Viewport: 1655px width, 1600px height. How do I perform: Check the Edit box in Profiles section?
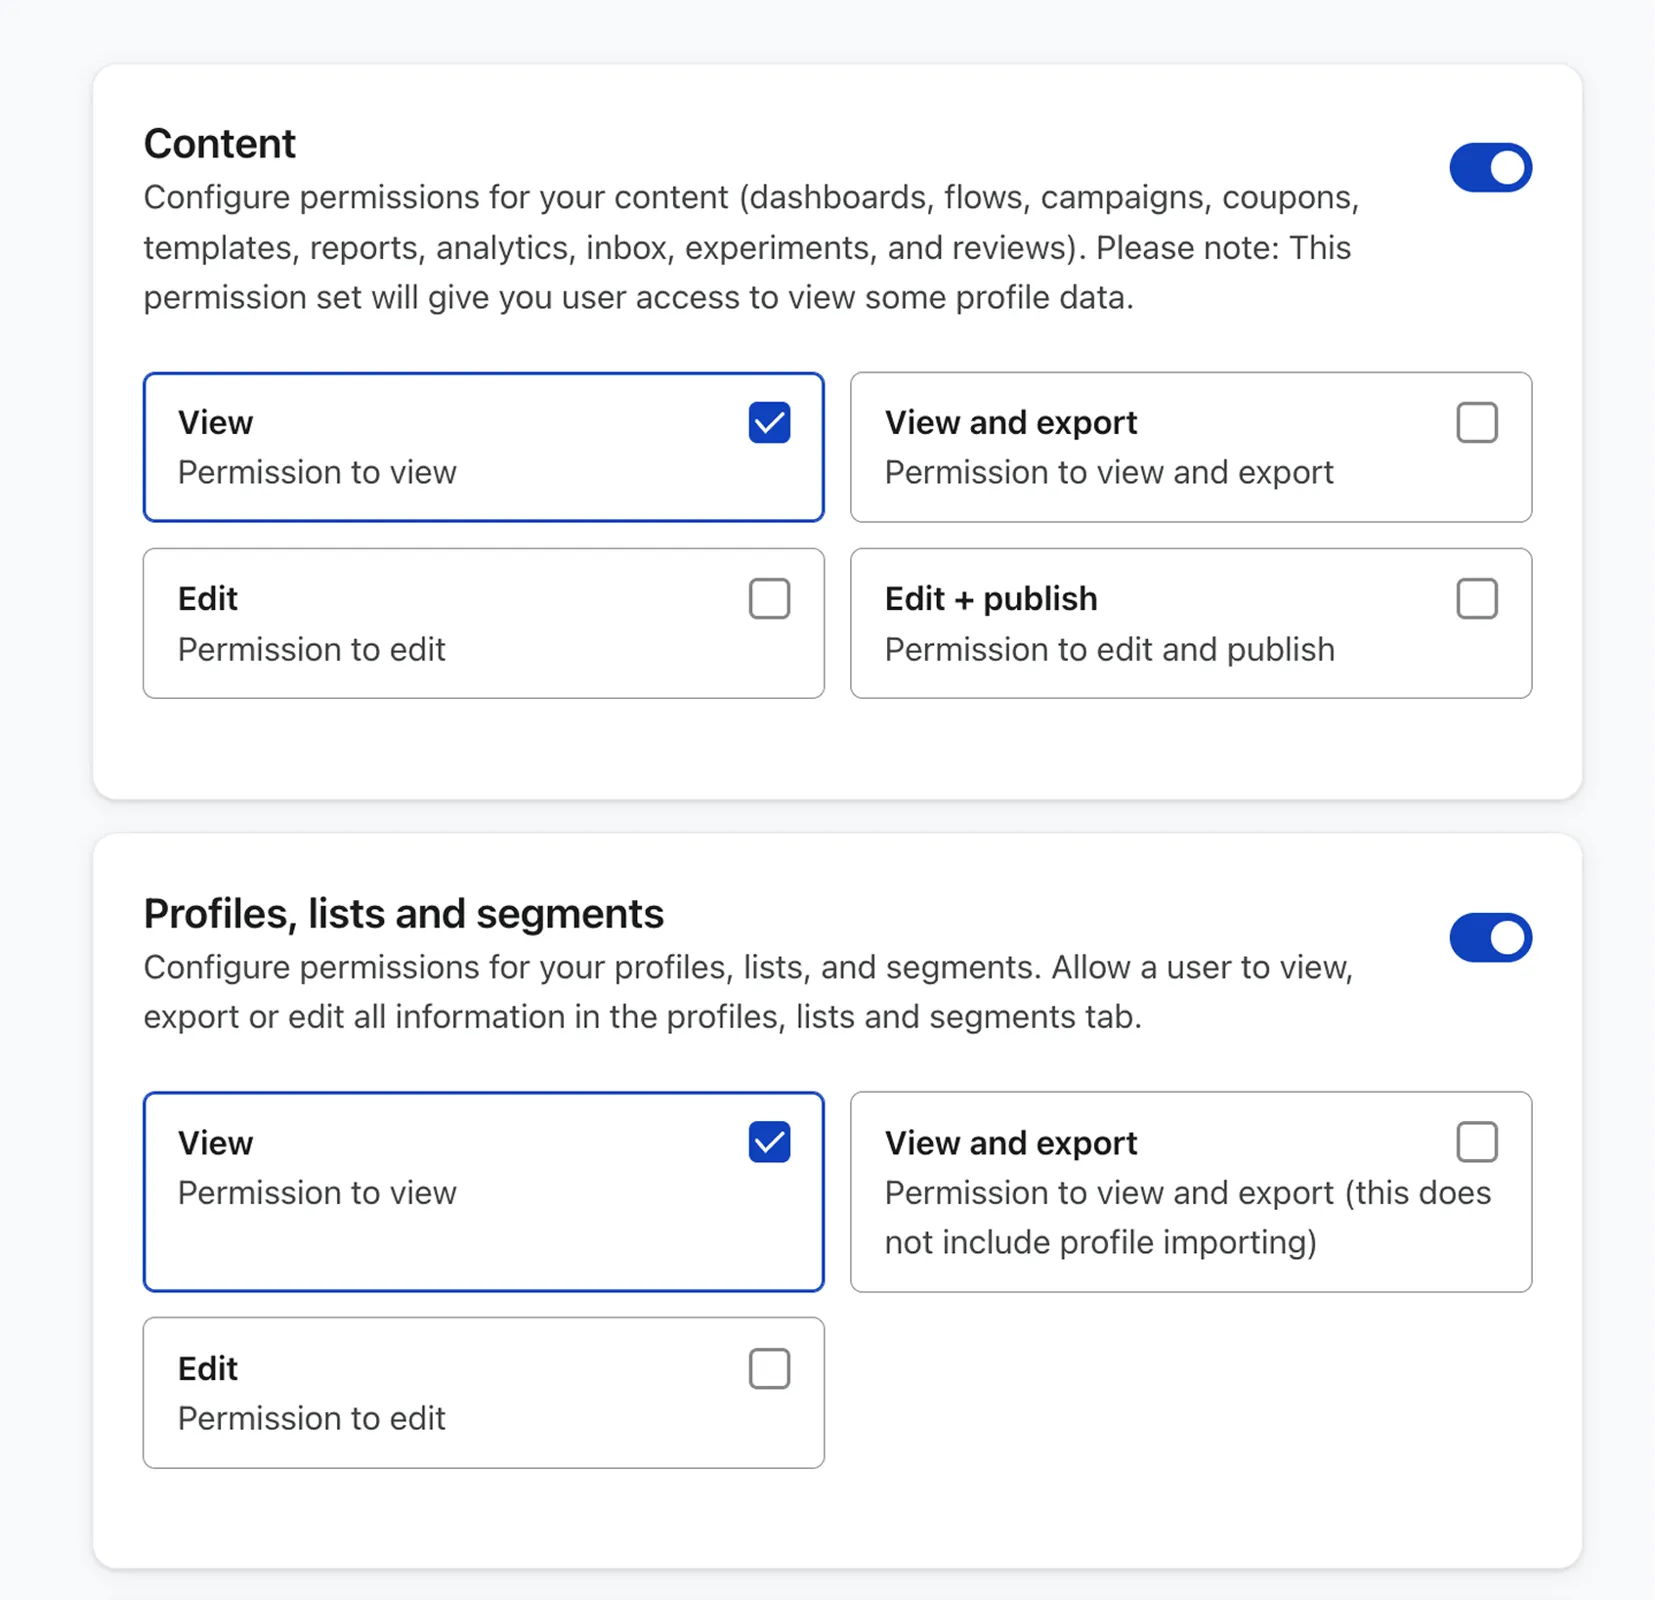(x=769, y=1368)
